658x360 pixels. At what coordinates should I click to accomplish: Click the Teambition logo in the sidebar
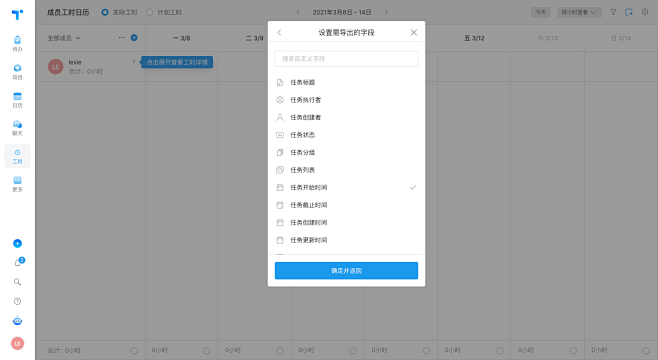(x=17, y=15)
